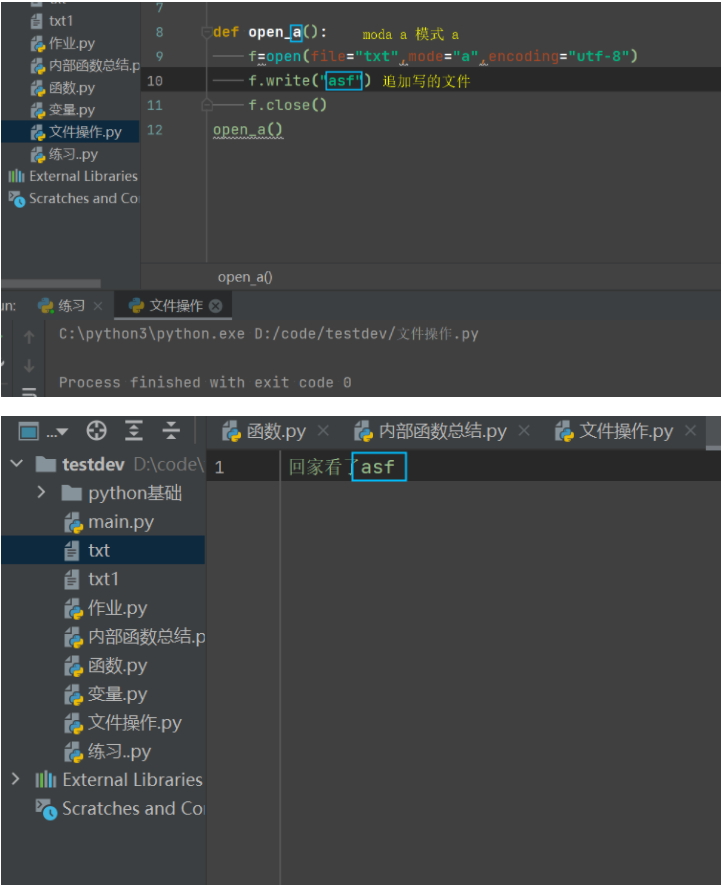Click the locate opened file crosshair icon
Screen dimensions: 721x885
point(97,432)
